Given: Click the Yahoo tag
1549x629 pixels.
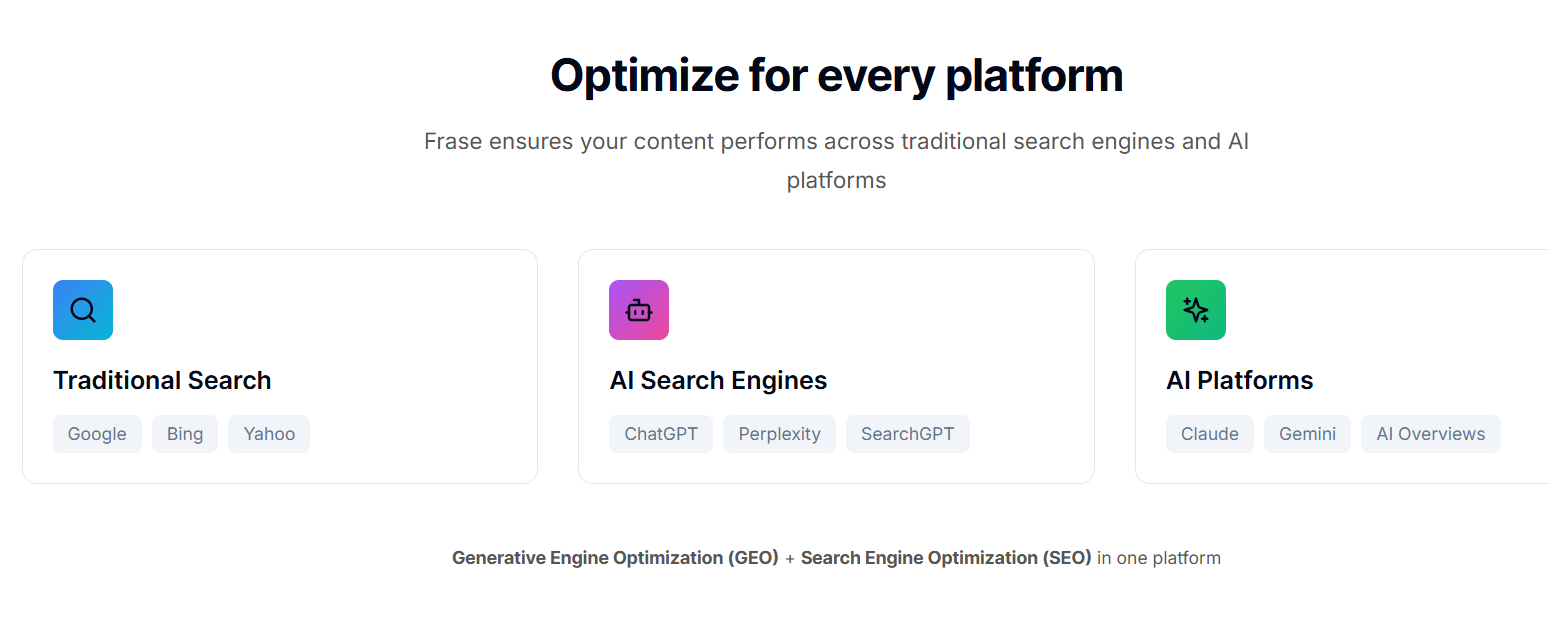Looking at the screenshot, I should [x=269, y=434].
